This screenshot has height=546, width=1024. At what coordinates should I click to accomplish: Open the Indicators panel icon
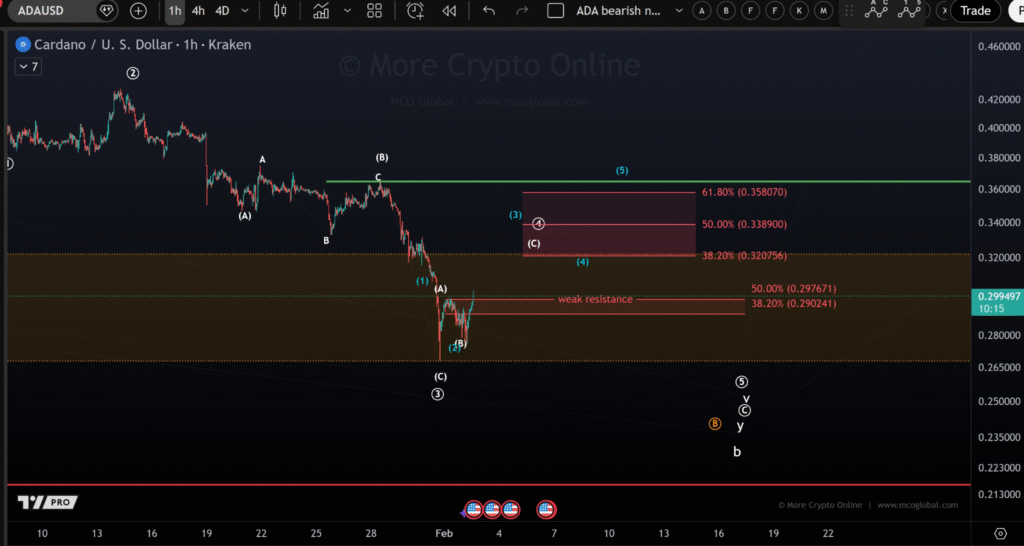(x=321, y=10)
